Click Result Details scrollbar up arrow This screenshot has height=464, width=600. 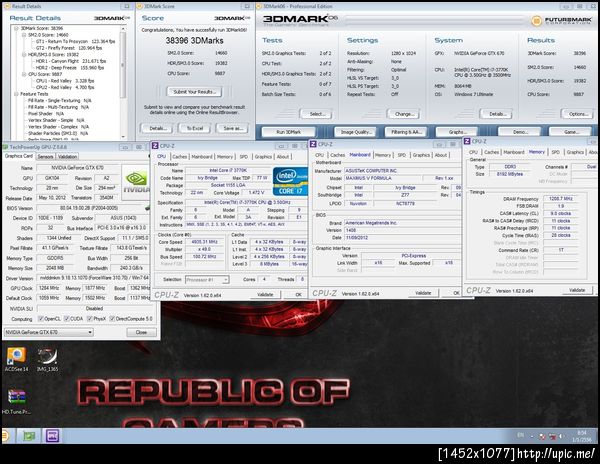tap(123, 29)
